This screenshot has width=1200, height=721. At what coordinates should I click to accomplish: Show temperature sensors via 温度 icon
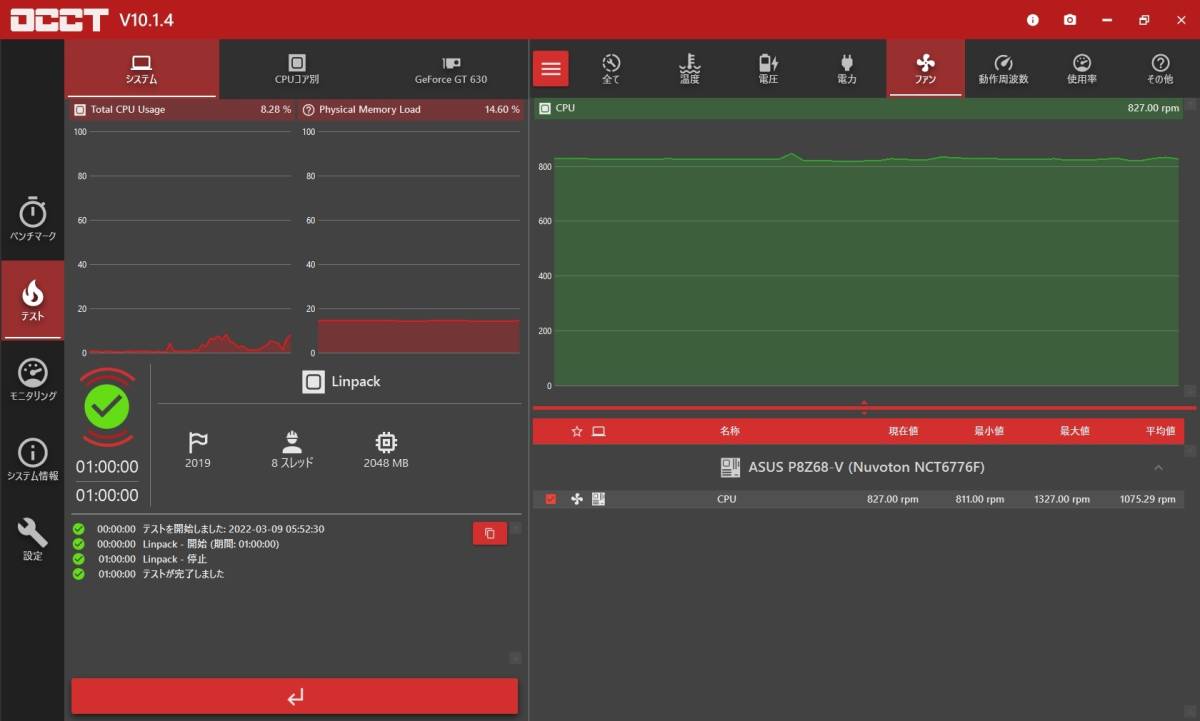689,68
